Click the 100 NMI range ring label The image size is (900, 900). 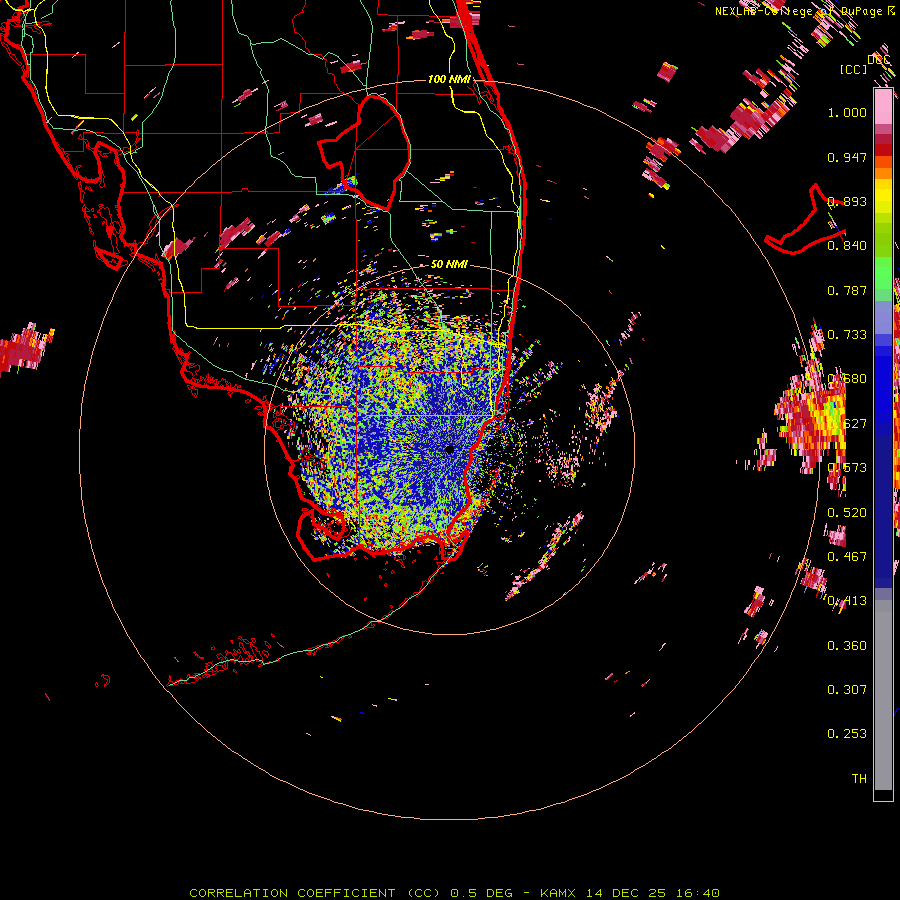[x=449, y=79]
